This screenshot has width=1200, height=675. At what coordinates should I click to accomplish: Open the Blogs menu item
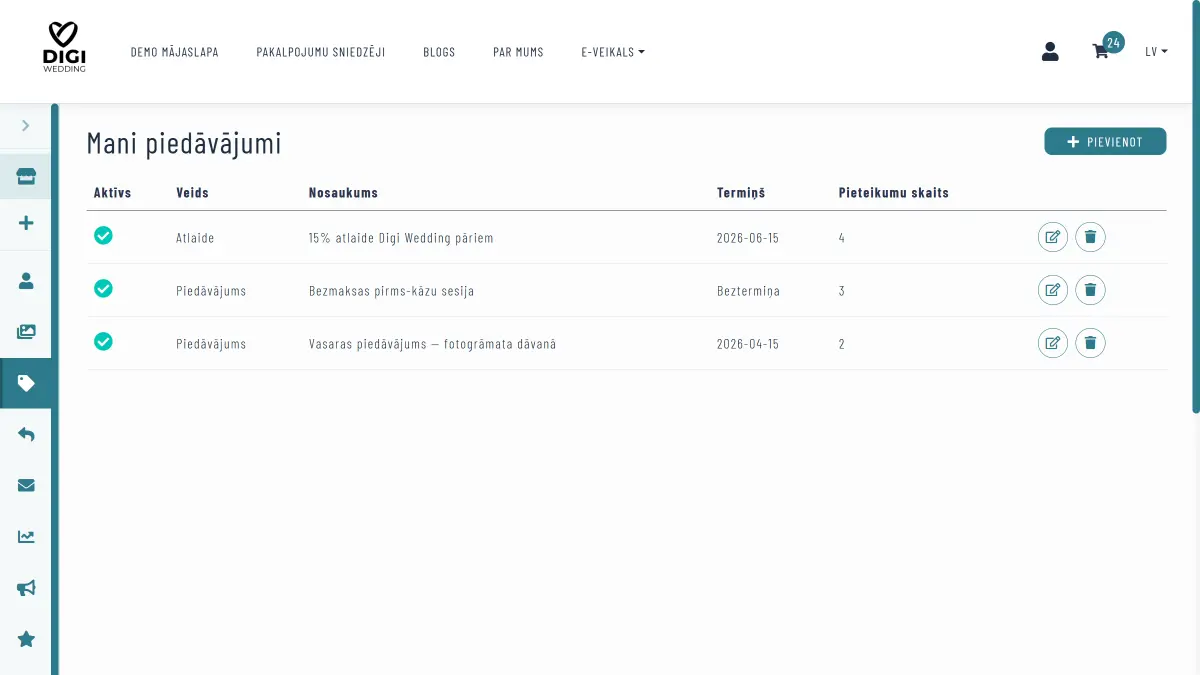[x=439, y=52]
